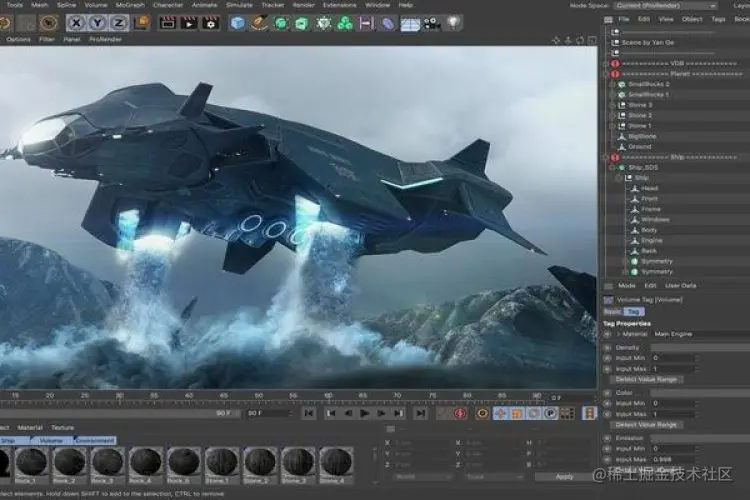Expand the Ship_SDS object tree node

click(612, 167)
